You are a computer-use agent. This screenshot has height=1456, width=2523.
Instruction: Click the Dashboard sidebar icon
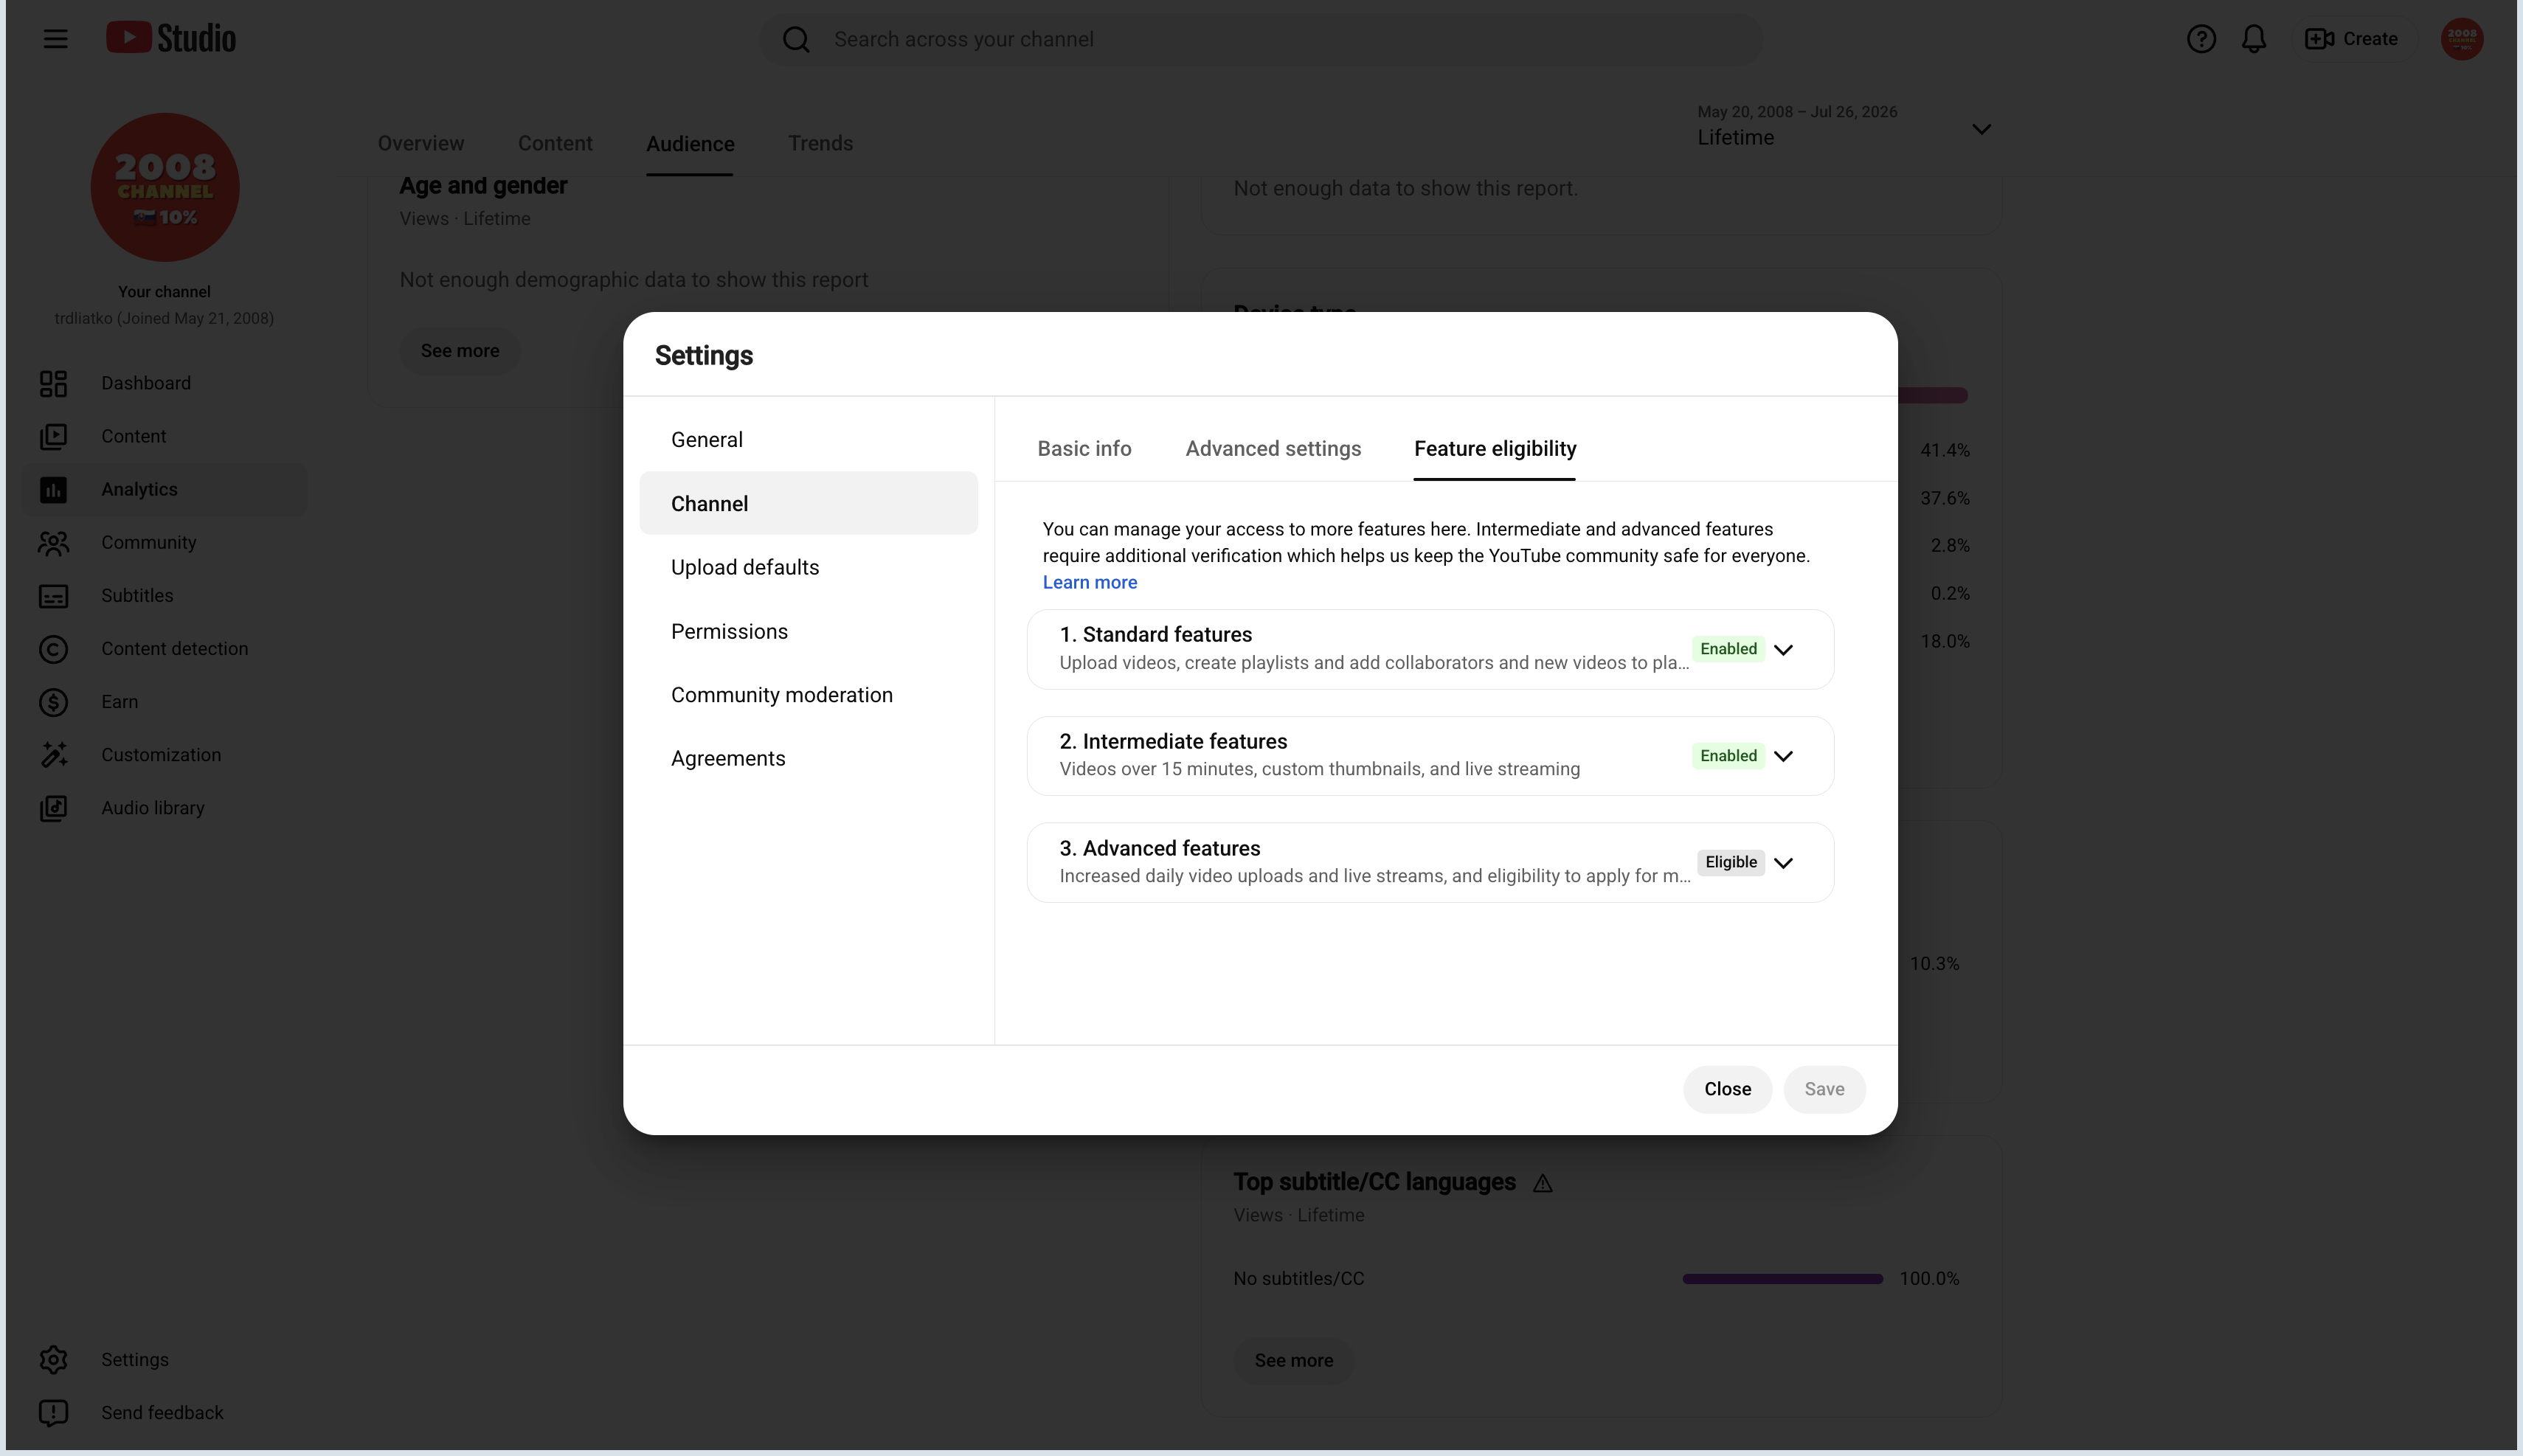[53, 383]
